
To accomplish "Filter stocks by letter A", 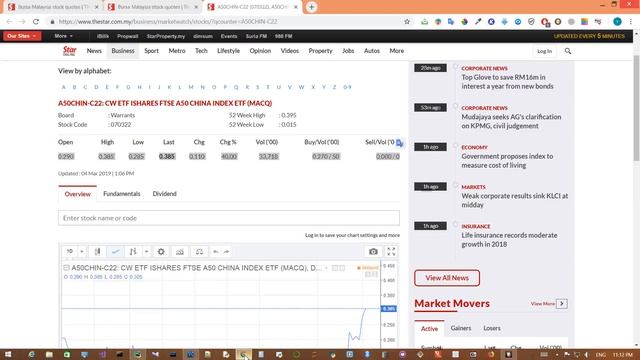I will point(63,87).
